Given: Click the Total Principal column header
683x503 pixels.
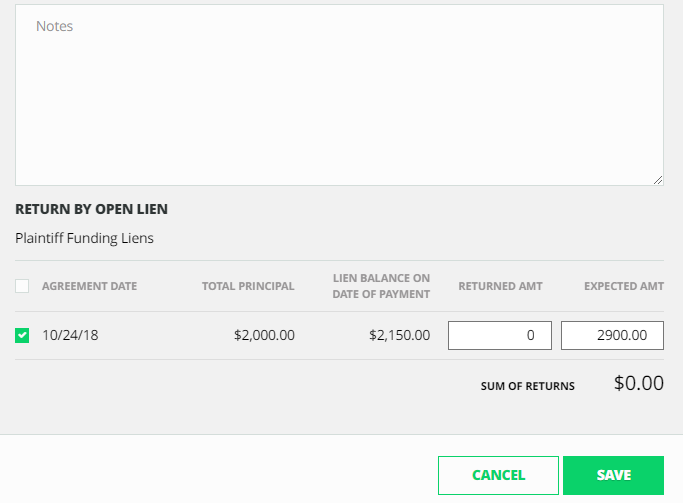Looking at the screenshot, I should [x=248, y=286].
